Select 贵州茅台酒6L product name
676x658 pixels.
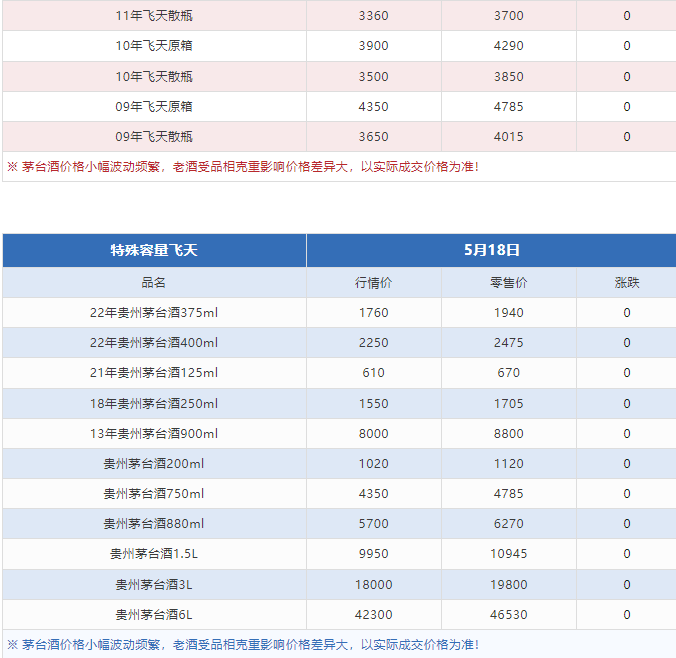point(154,615)
